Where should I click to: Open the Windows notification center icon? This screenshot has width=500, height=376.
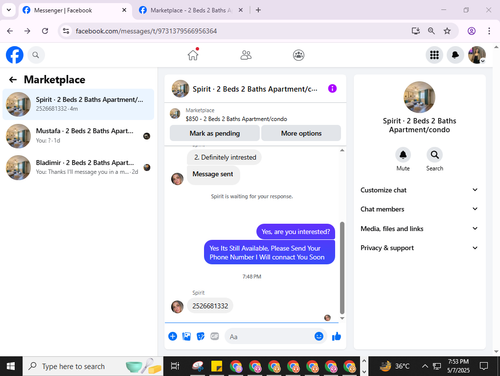tap(484, 366)
